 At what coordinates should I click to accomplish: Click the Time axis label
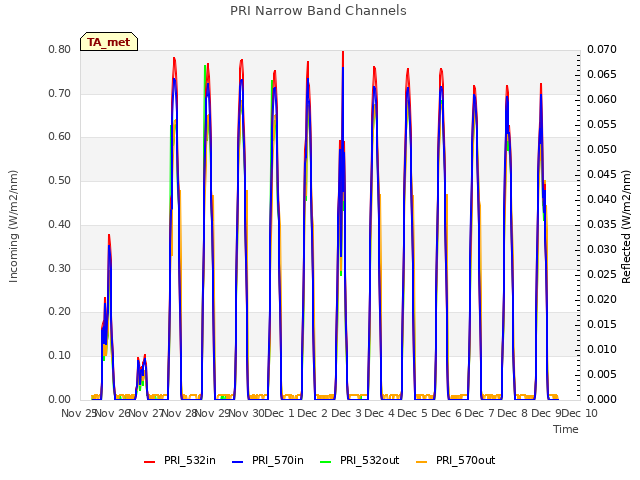tap(566, 429)
